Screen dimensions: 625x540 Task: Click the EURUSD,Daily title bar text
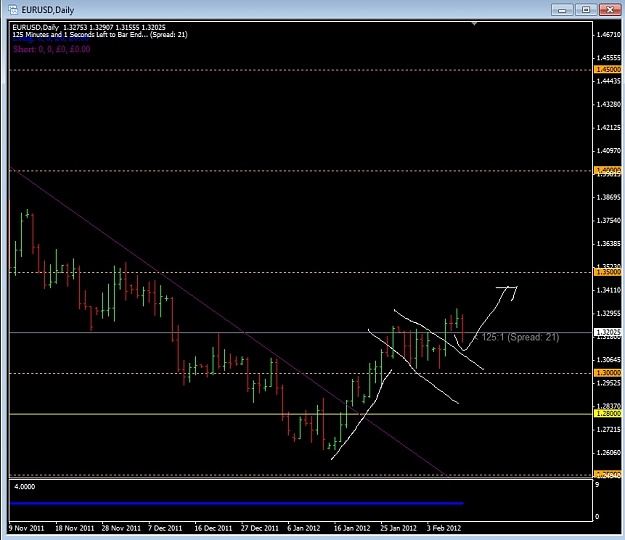tap(47, 10)
